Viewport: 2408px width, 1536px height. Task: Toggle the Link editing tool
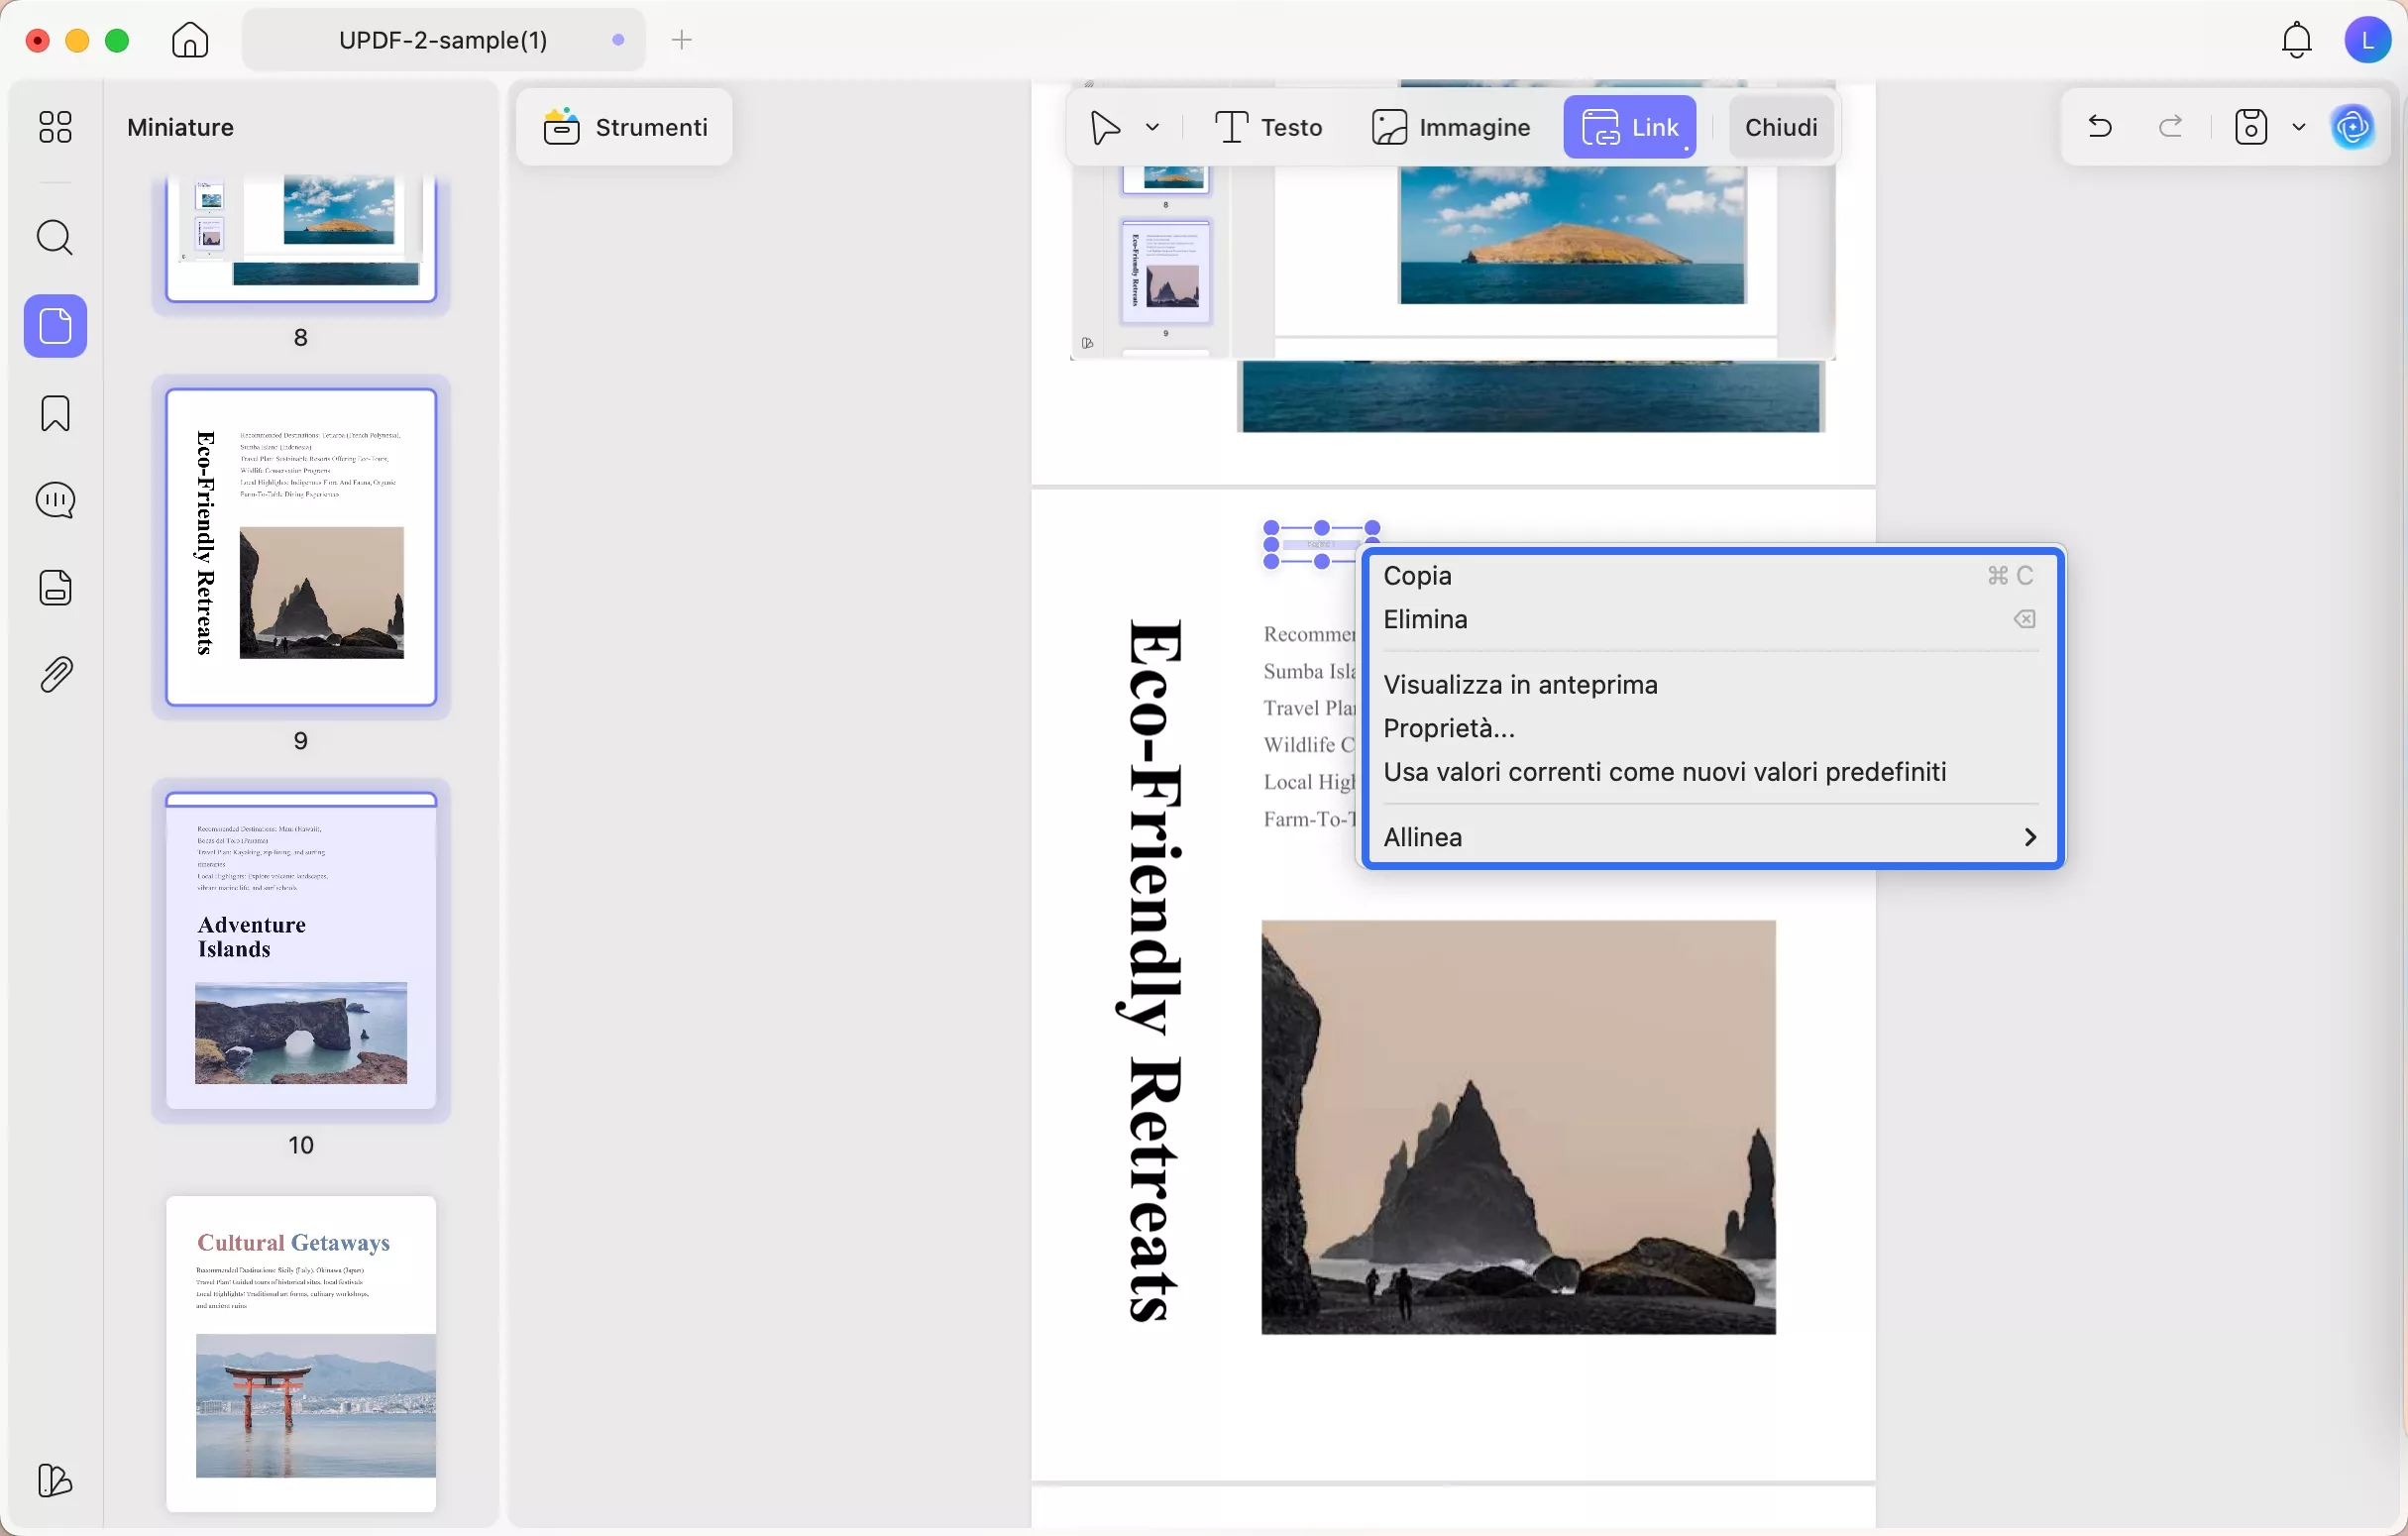tap(1630, 127)
